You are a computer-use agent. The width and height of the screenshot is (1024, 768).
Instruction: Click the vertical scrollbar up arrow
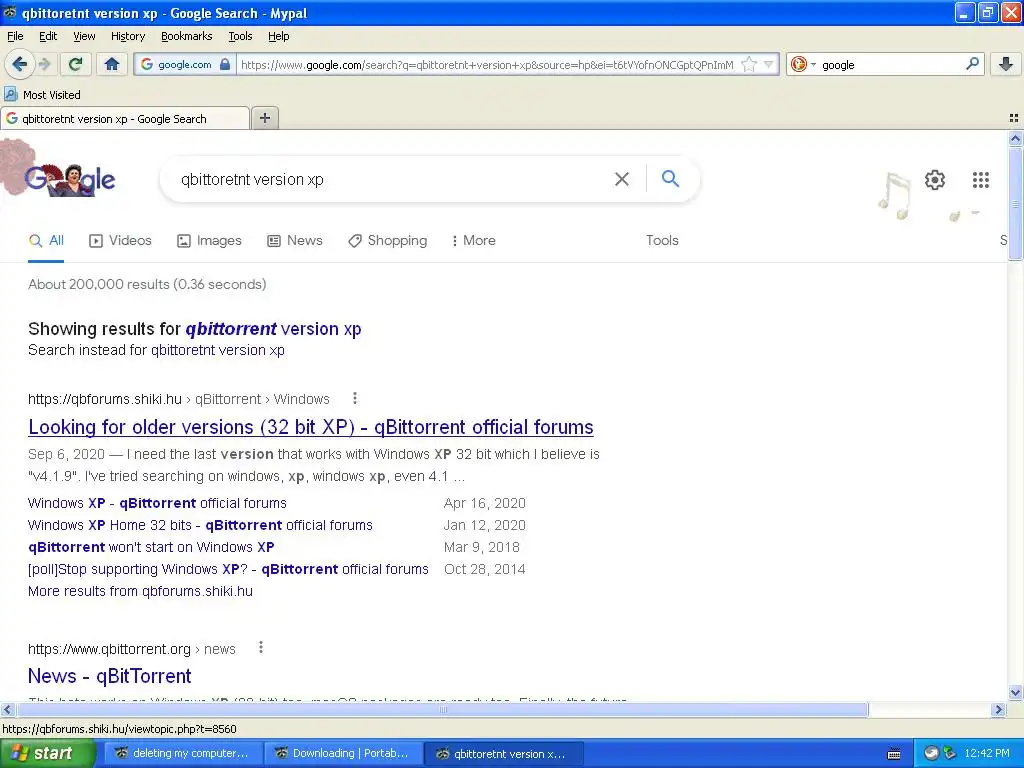1015,138
